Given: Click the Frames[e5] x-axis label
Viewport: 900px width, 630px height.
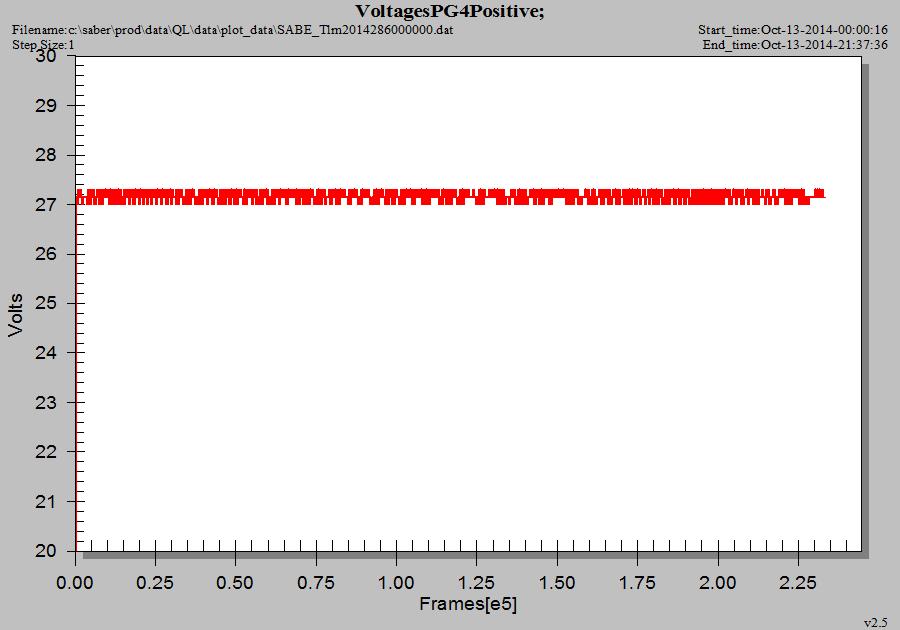Looking at the screenshot, I should (x=468, y=604).
